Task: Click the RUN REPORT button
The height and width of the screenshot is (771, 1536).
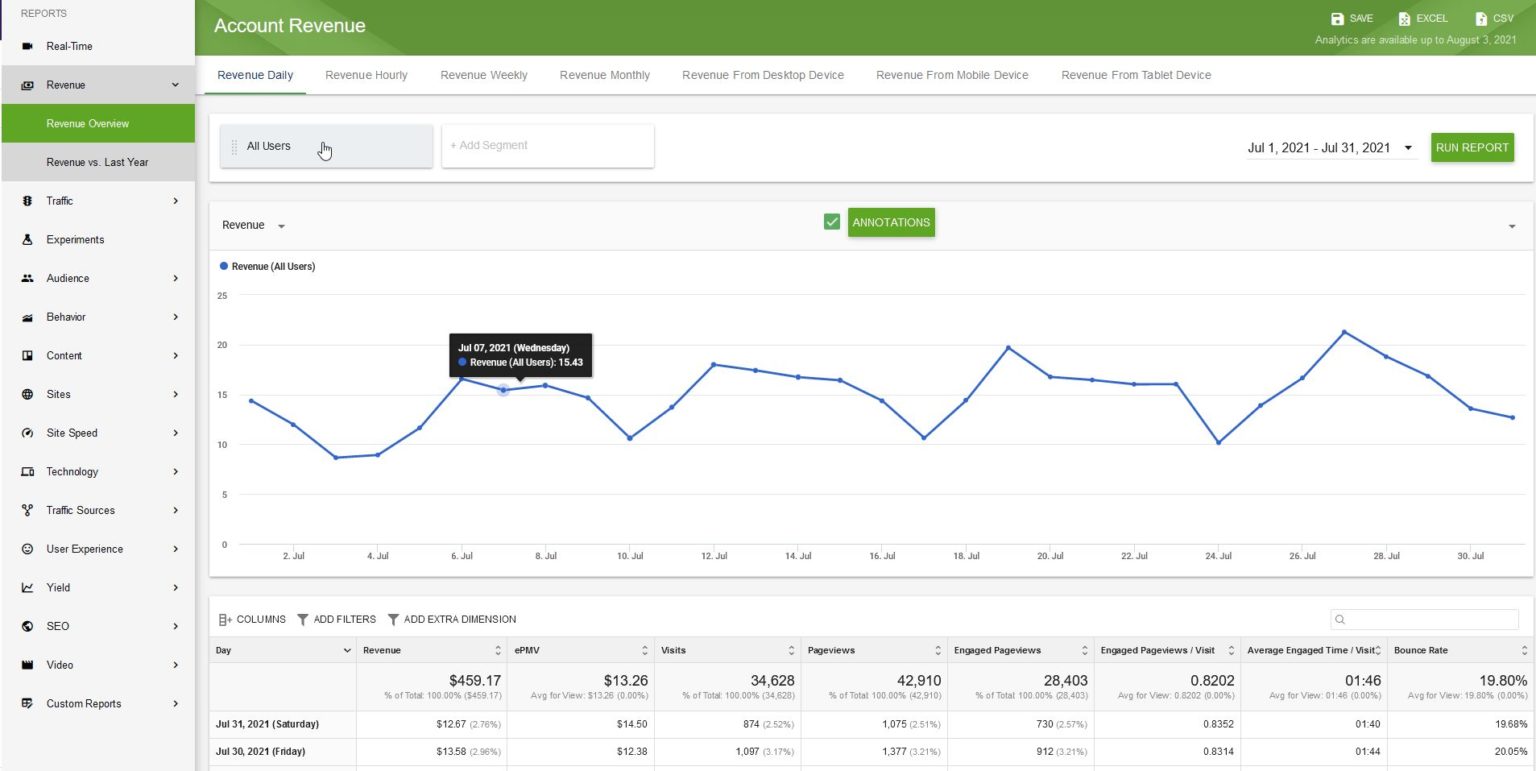Action: tap(1472, 147)
